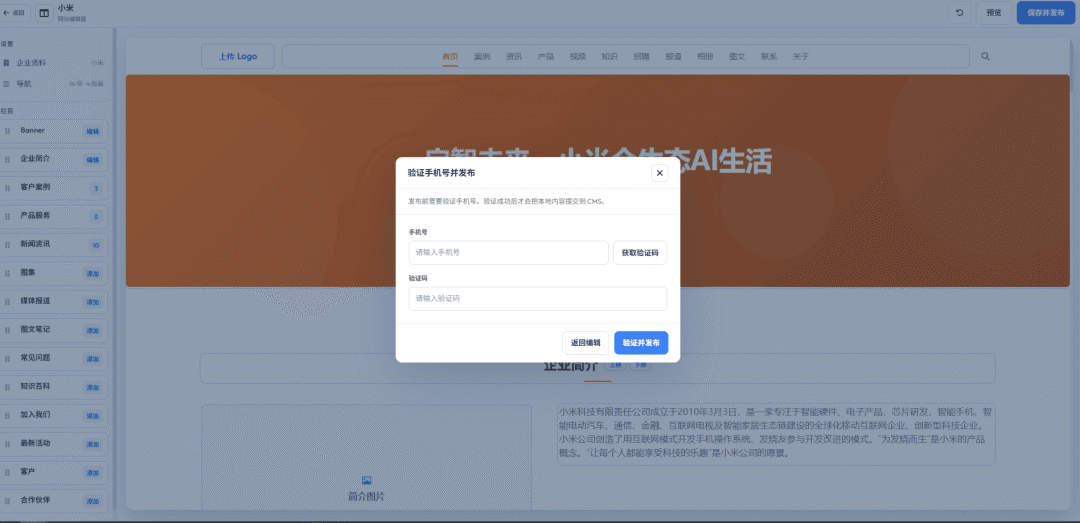Click 添加 on the 客户 row
1080x523 pixels.
(92, 473)
